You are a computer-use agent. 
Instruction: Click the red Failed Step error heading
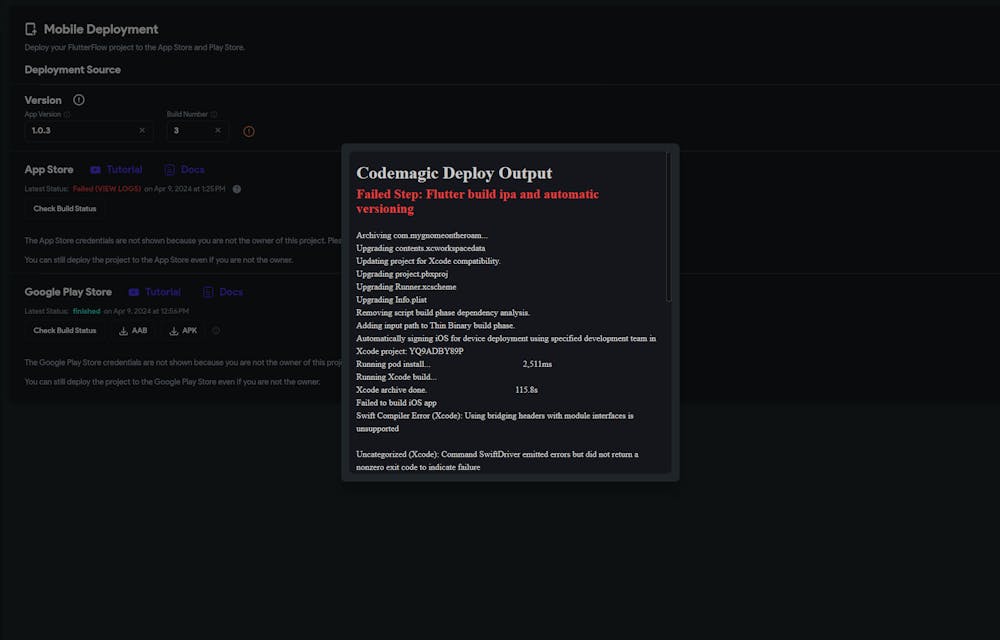coord(477,201)
